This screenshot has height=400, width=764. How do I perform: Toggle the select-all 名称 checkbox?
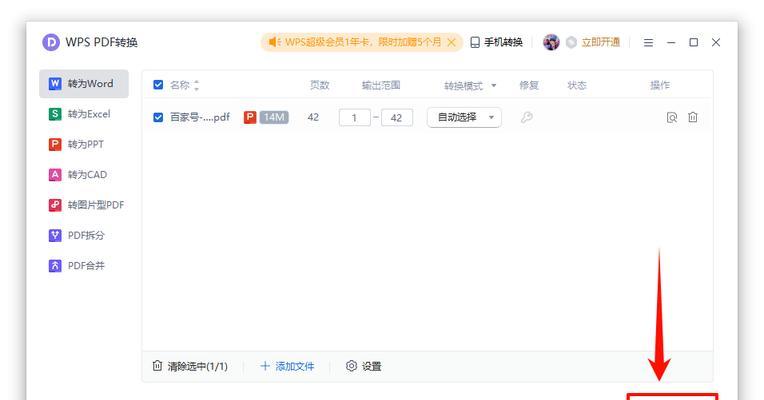[x=158, y=85]
